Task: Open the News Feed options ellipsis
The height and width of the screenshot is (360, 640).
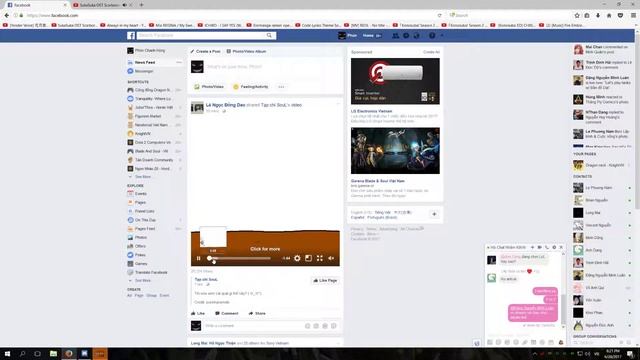Action: [x=179, y=62]
